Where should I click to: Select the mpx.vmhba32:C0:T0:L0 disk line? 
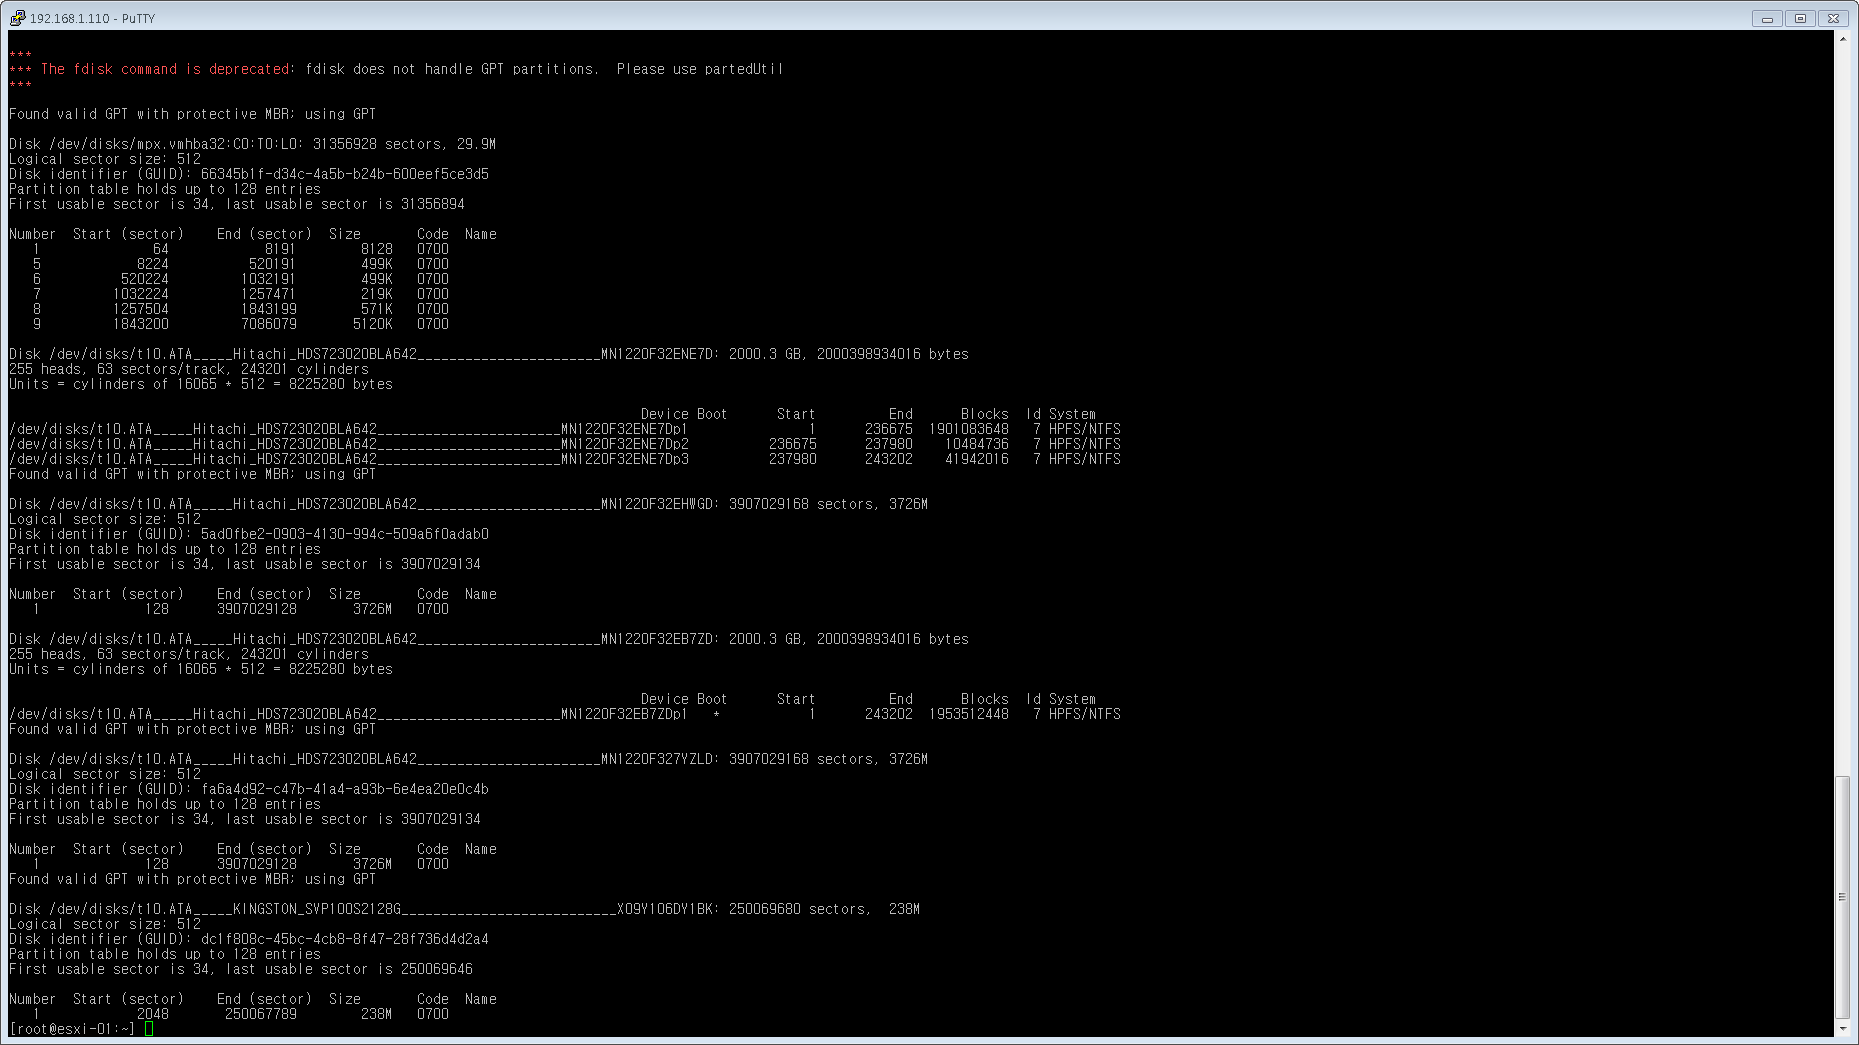[252, 144]
